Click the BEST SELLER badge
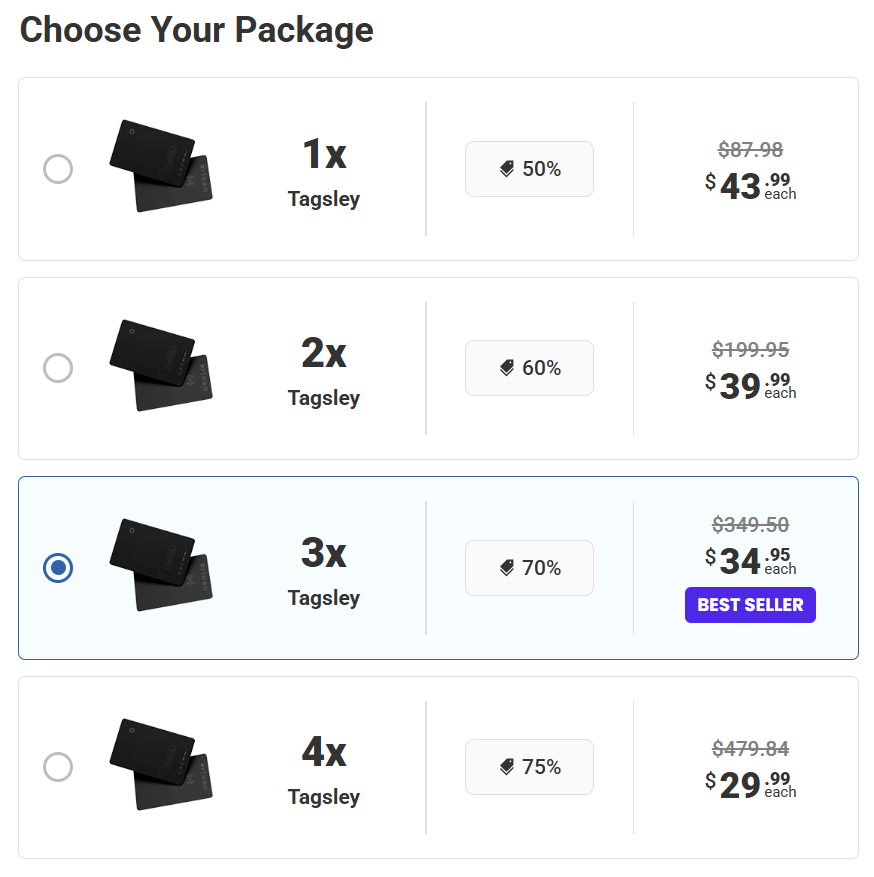This screenshot has height=877, width=874. 750,605
